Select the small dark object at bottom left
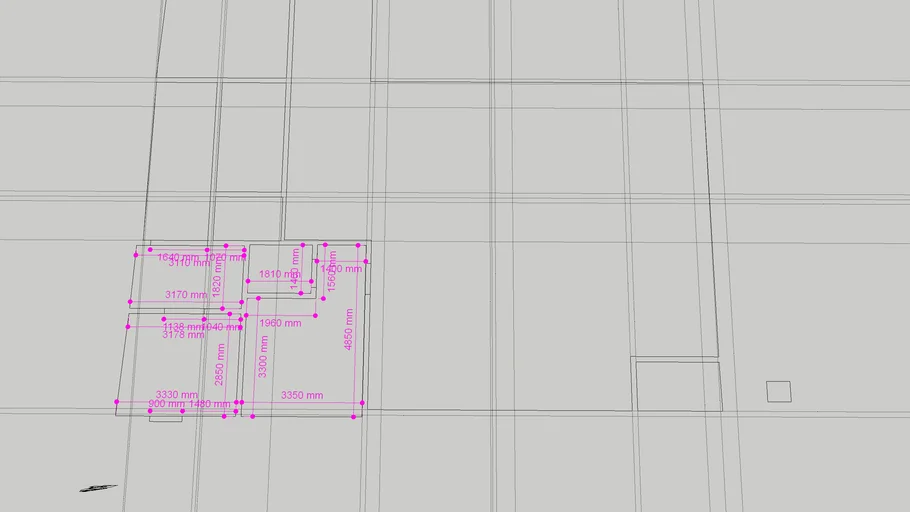Viewport: 910px width, 512px height. pyautogui.click(x=98, y=488)
